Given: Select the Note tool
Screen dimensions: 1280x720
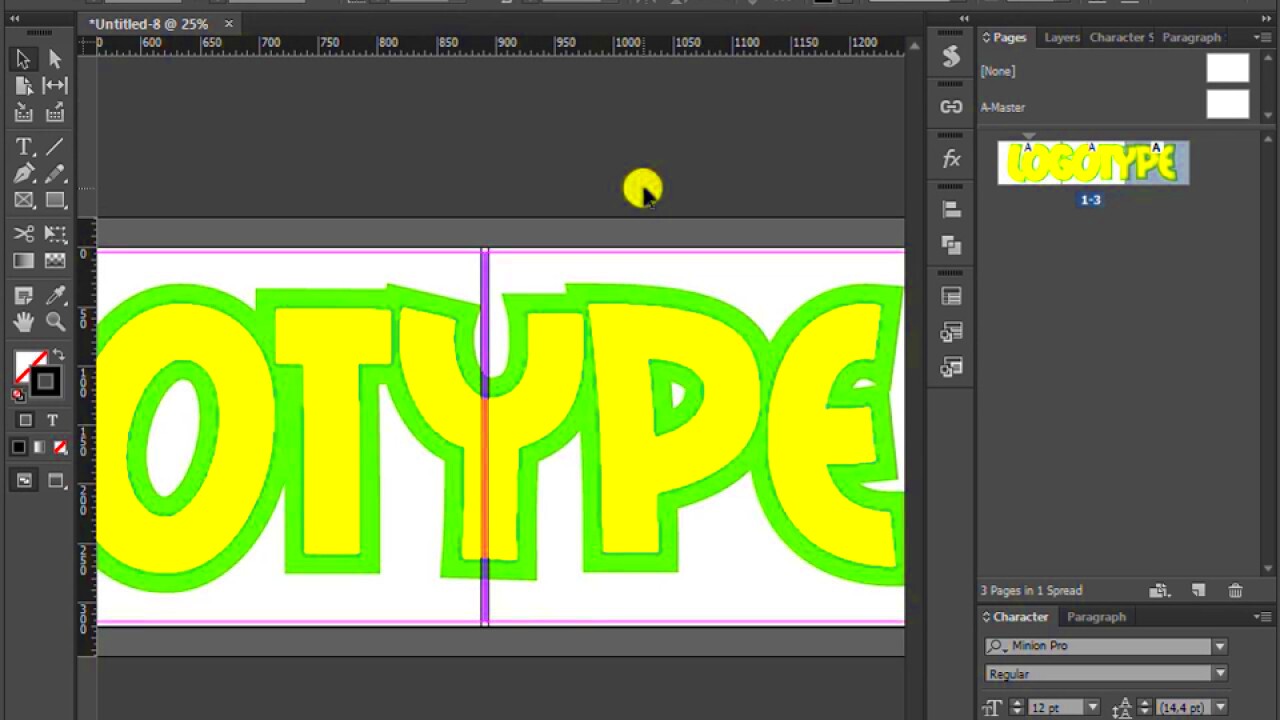Looking at the screenshot, I should click(x=23, y=295).
